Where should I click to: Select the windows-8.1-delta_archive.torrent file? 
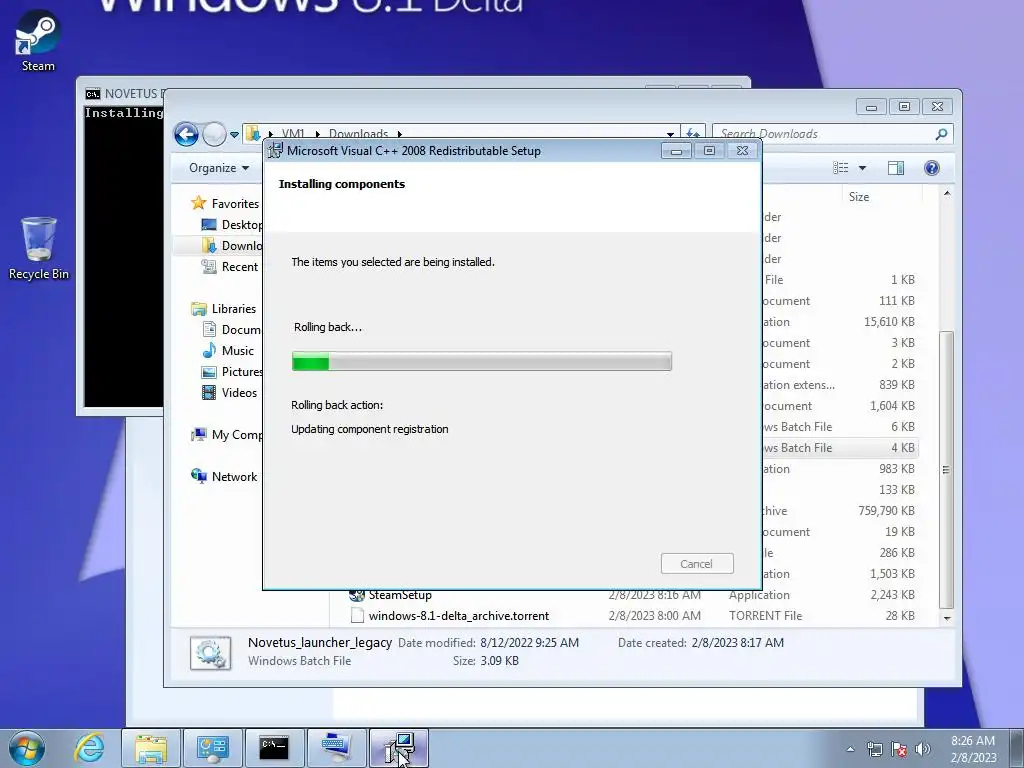tap(458, 616)
